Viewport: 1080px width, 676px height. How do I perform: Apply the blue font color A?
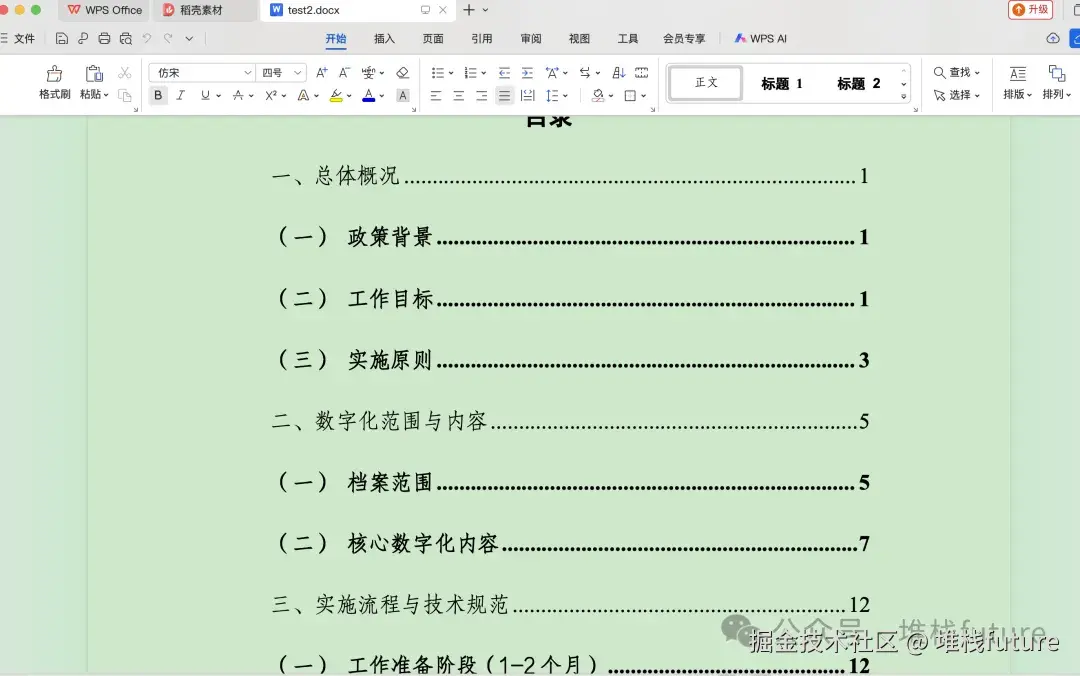tap(369, 96)
